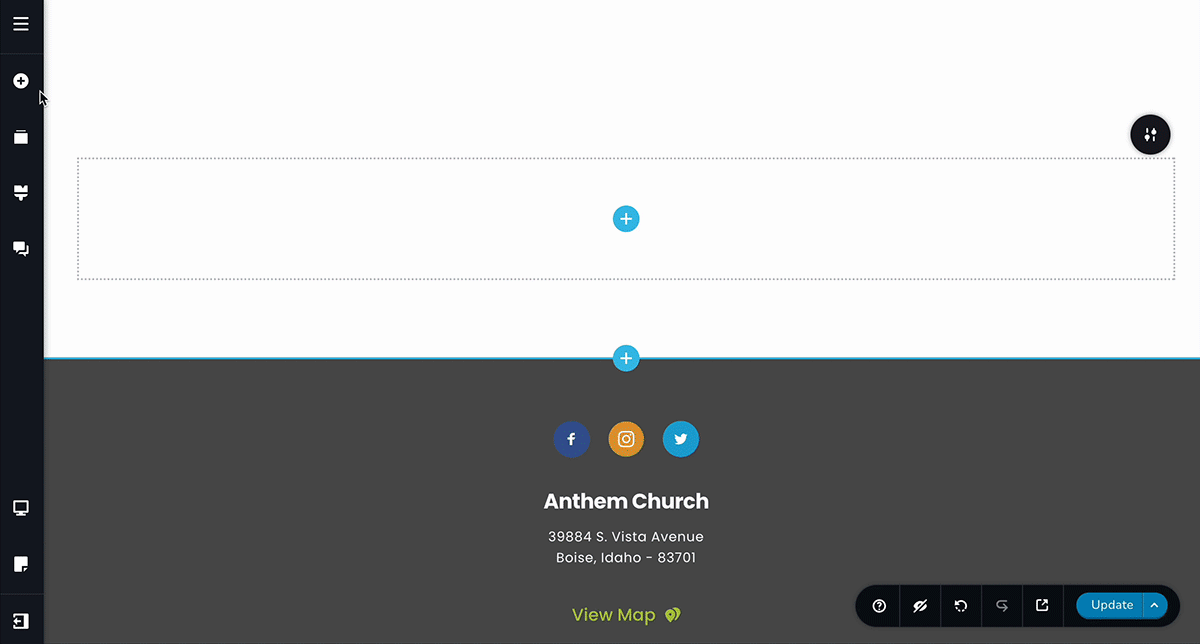Select the Facebook social icon

[571, 439]
